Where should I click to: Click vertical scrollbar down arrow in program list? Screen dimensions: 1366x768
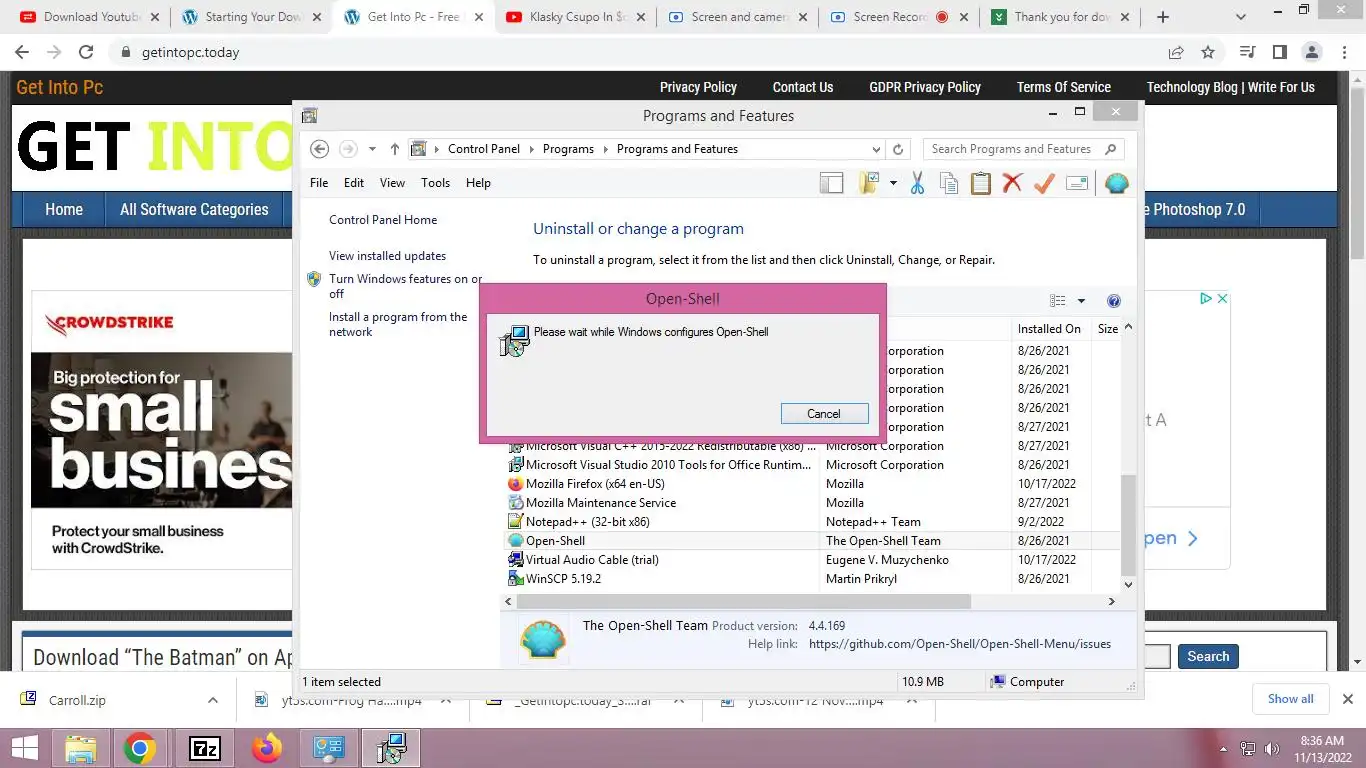pyautogui.click(x=1128, y=585)
